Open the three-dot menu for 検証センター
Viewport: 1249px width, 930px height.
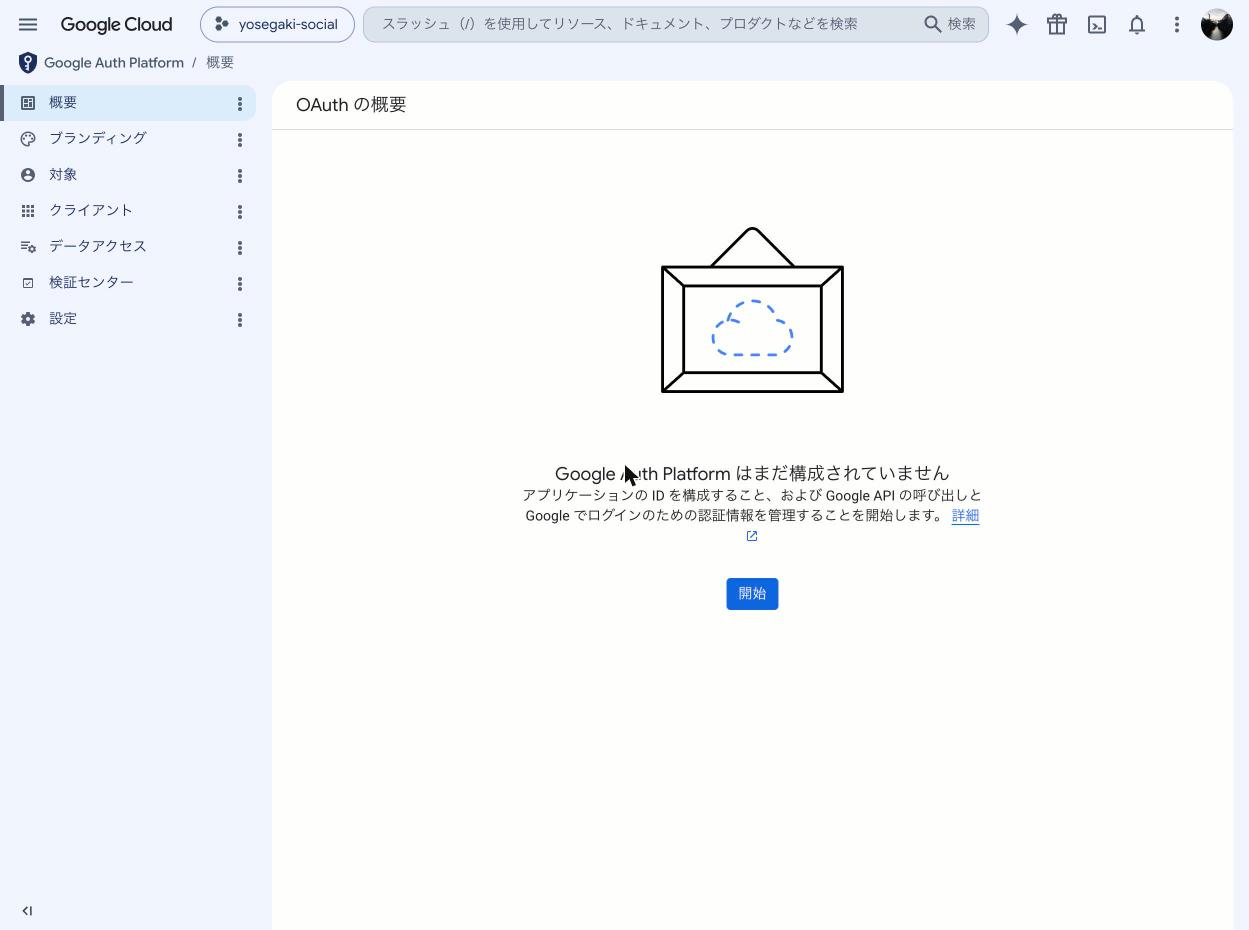pos(240,284)
